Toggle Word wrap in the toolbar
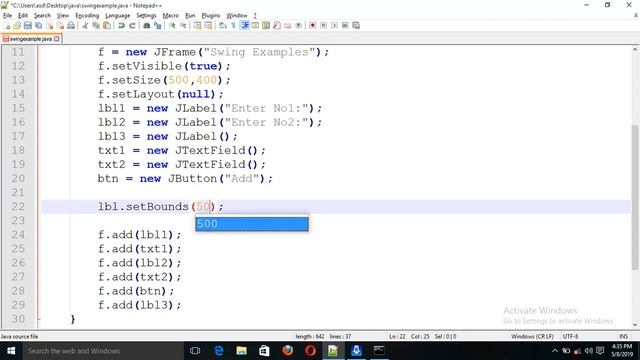 click(x=222, y=25)
